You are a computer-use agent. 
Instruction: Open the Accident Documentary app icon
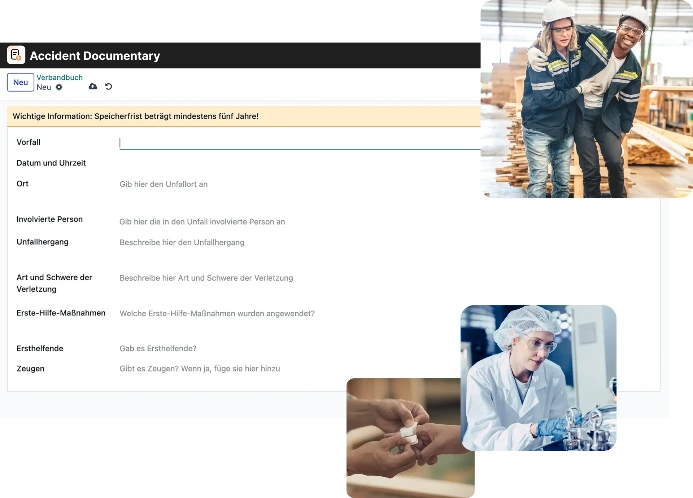pyautogui.click(x=16, y=55)
